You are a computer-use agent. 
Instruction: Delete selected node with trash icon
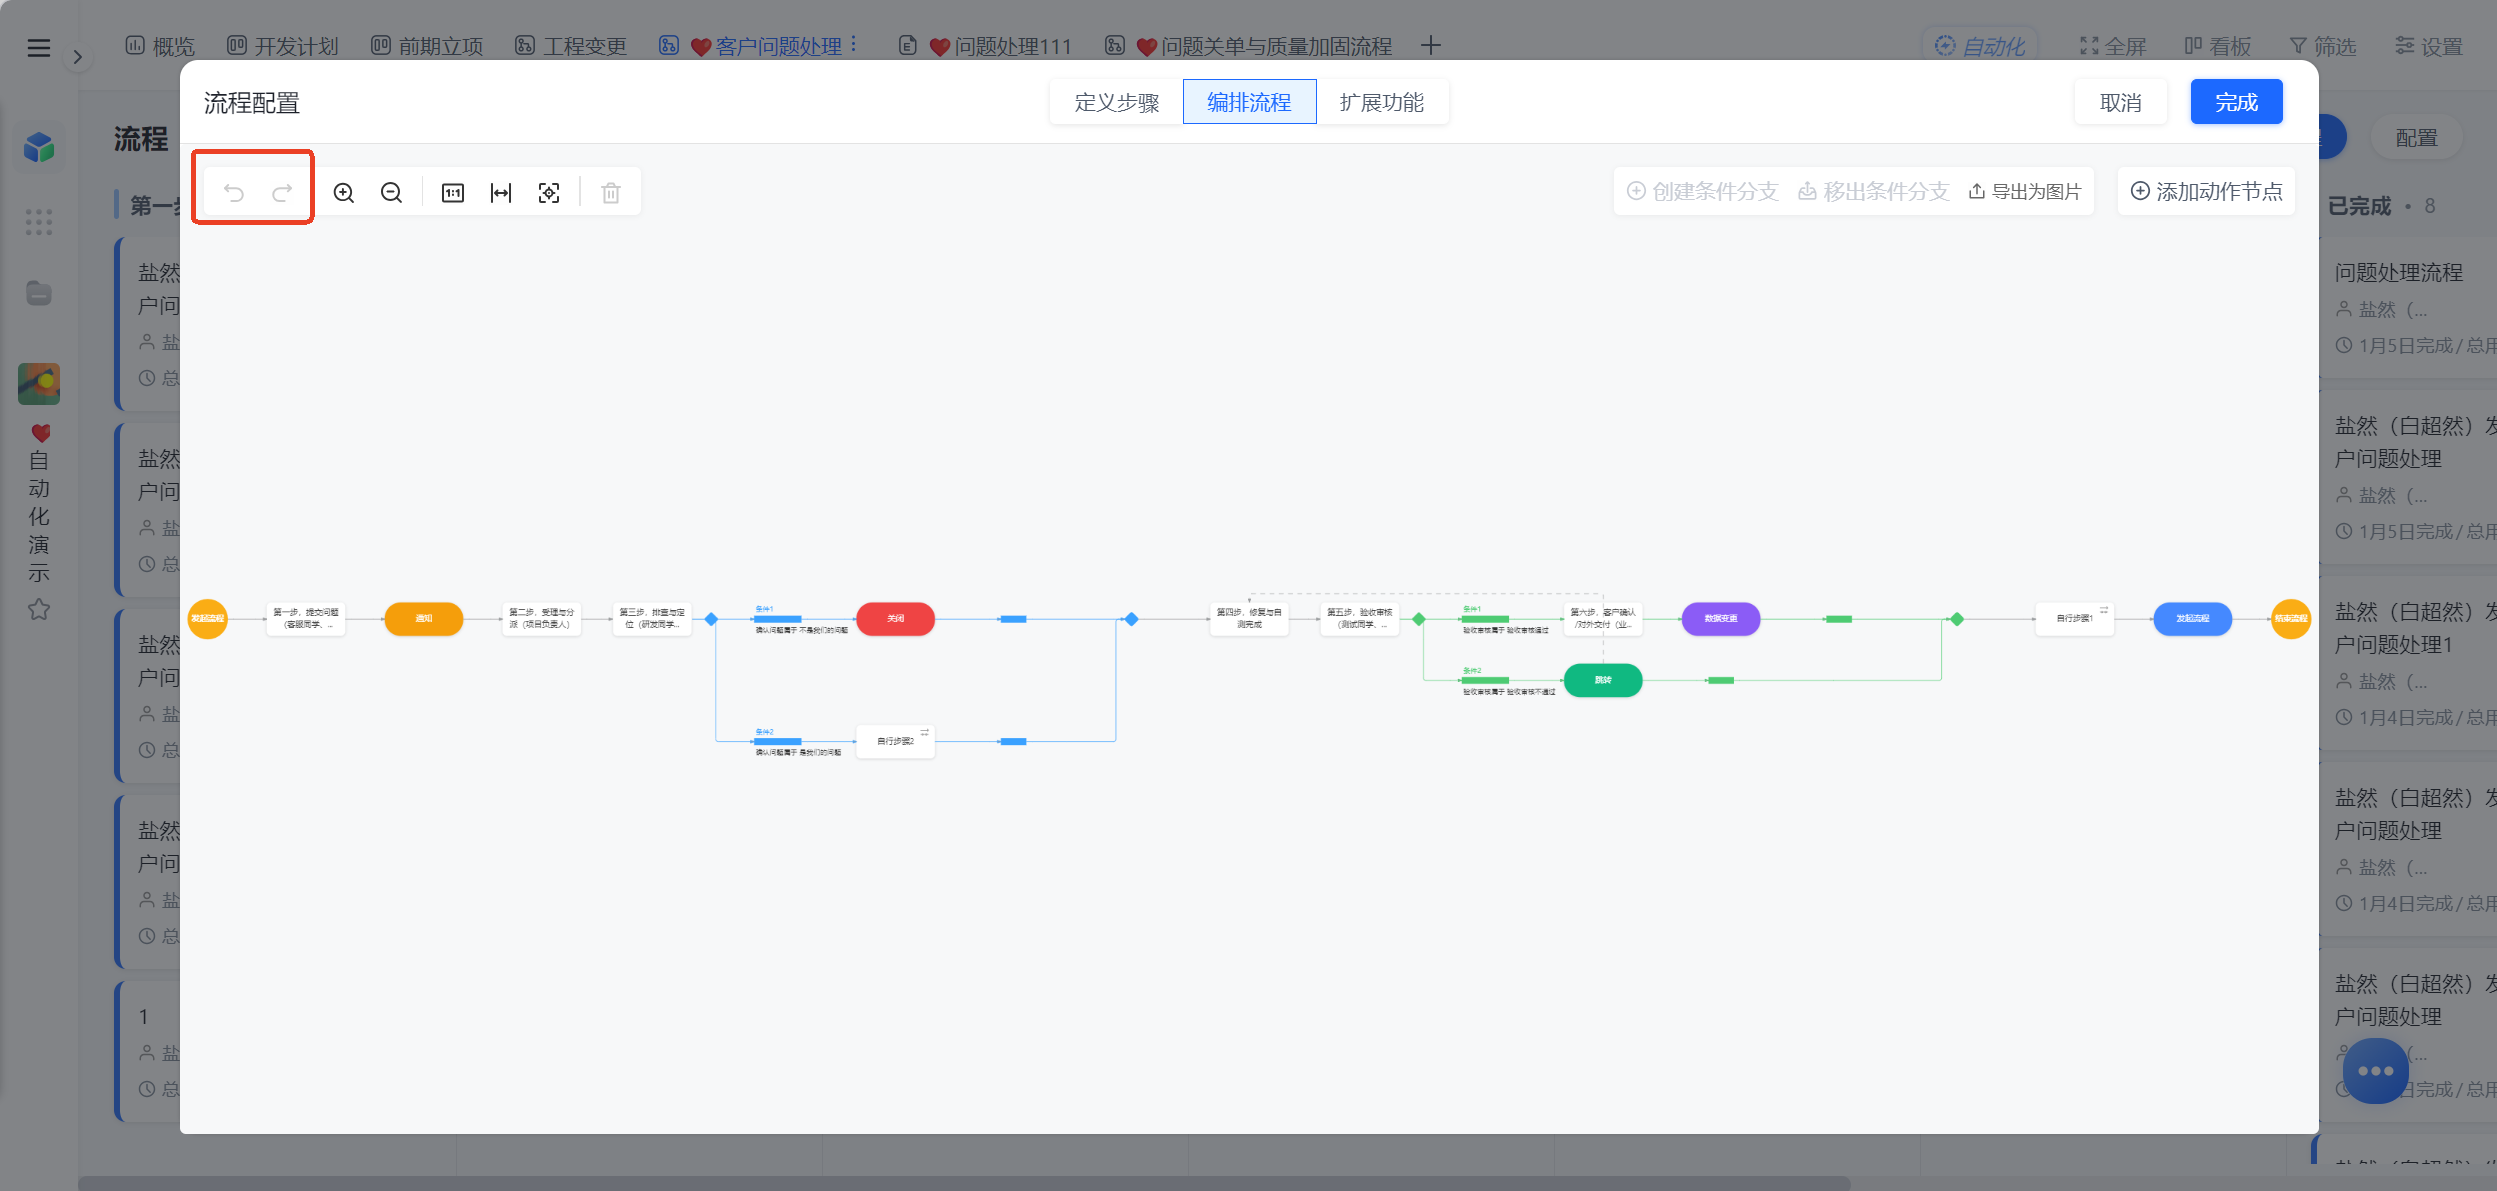click(x=611, y=193)
